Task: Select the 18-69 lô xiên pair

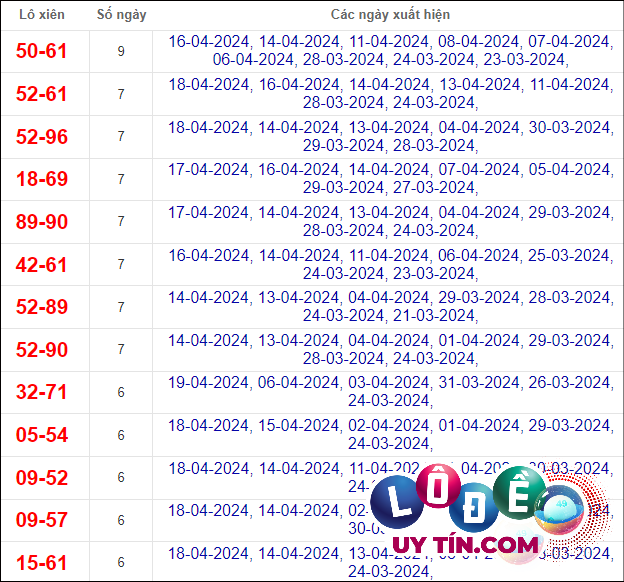Action: [42, 179]
